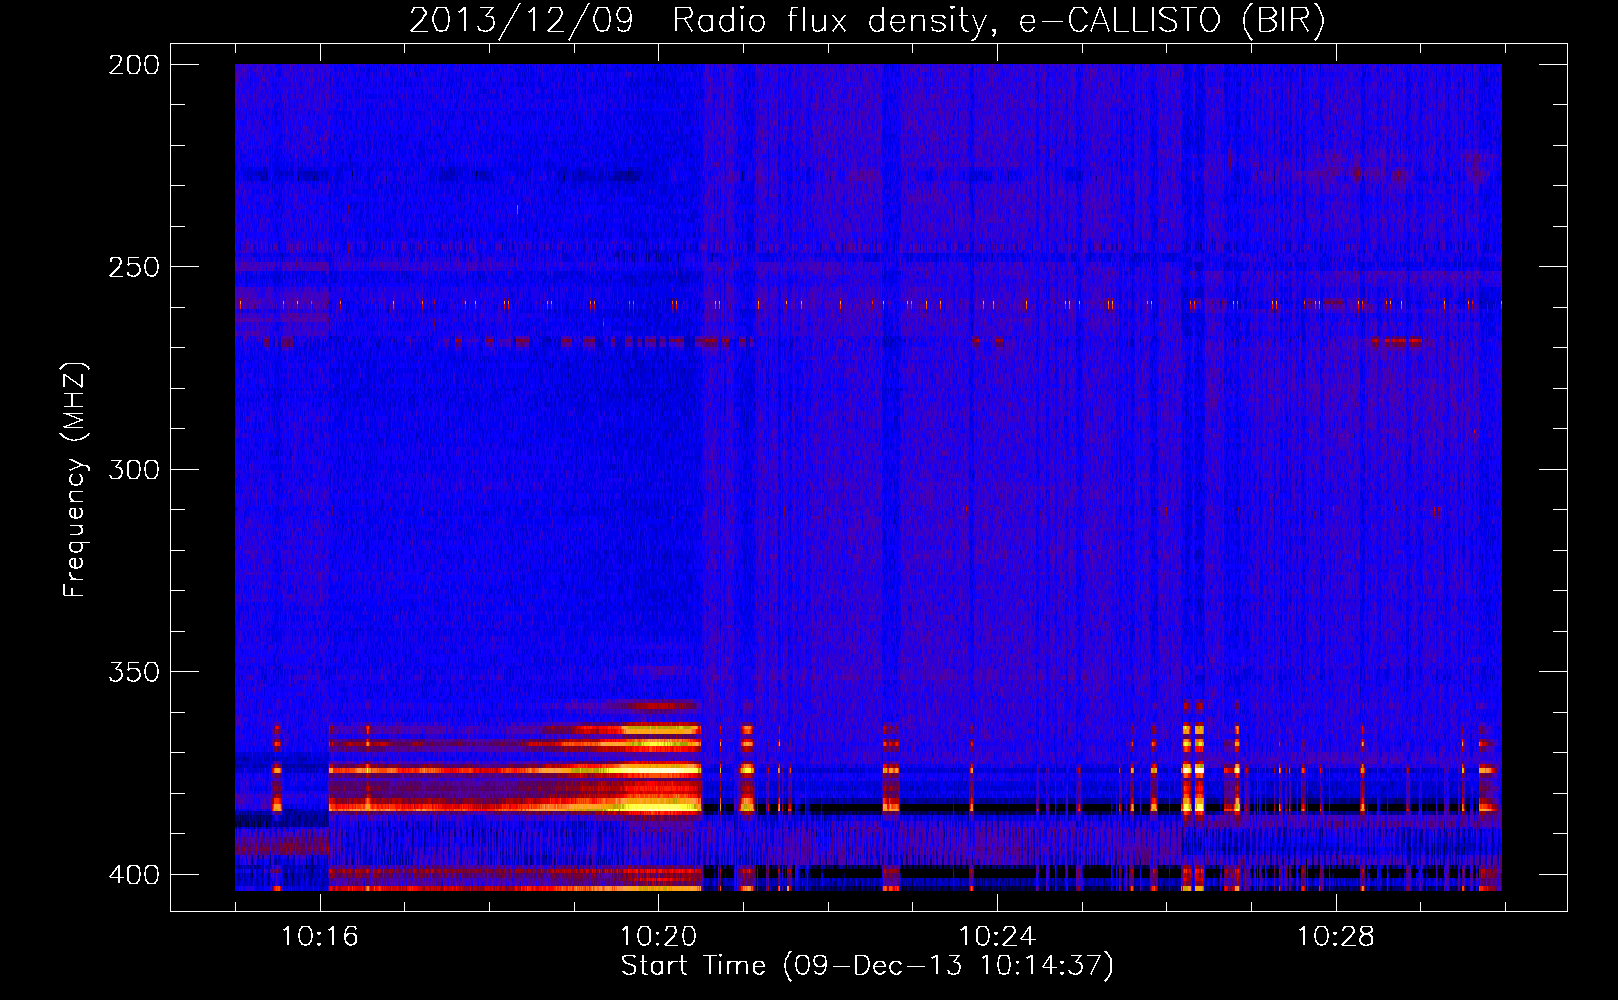1618x1000 pixels.
Task: Click the 'Start Time (09-Dec-13 10:14:37)' label
Action: click(867, 966)
